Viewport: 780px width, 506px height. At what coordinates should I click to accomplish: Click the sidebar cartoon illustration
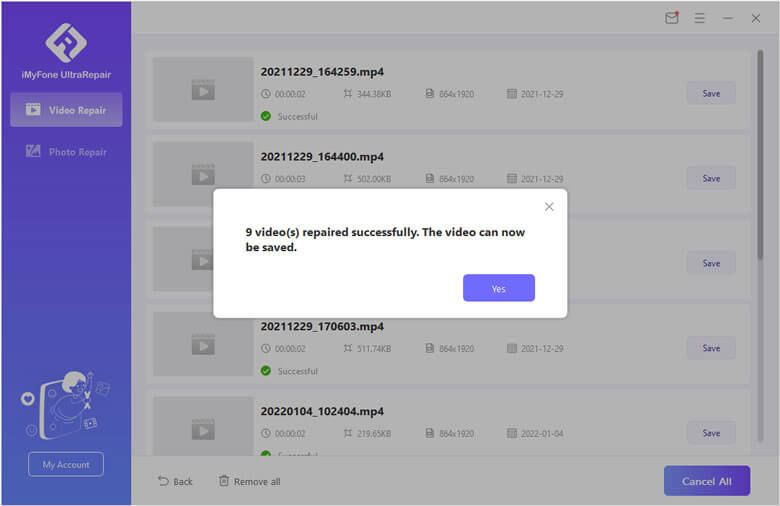coord(66,403)
